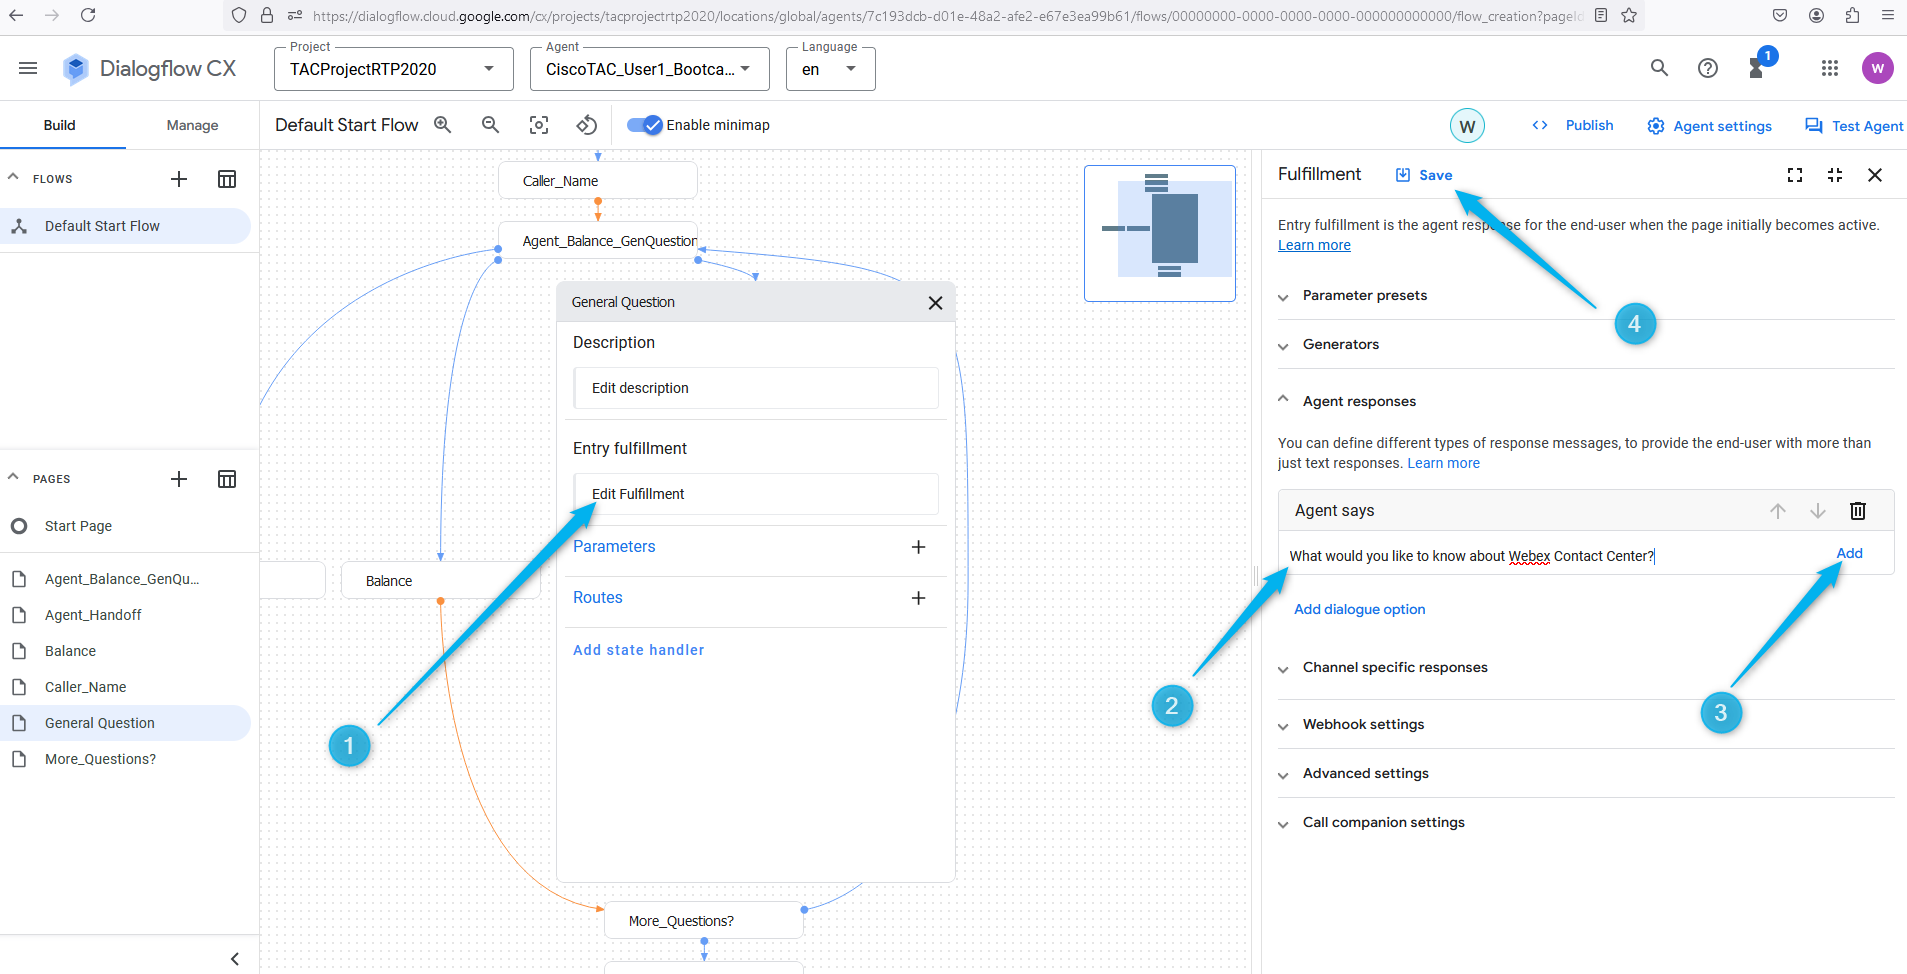The image size is (1907, 974).
Task: Open notifications icon with badge
Action: 1758,66
